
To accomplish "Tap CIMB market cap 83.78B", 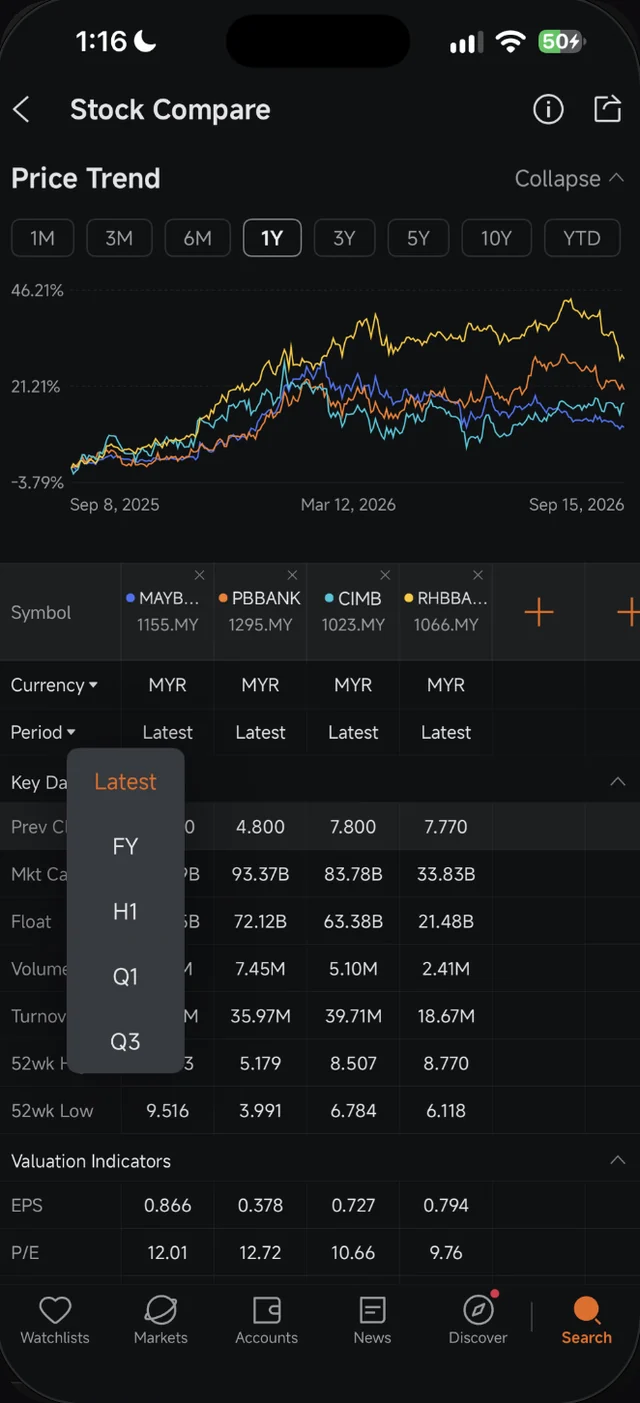I will [x=353, y=874].
